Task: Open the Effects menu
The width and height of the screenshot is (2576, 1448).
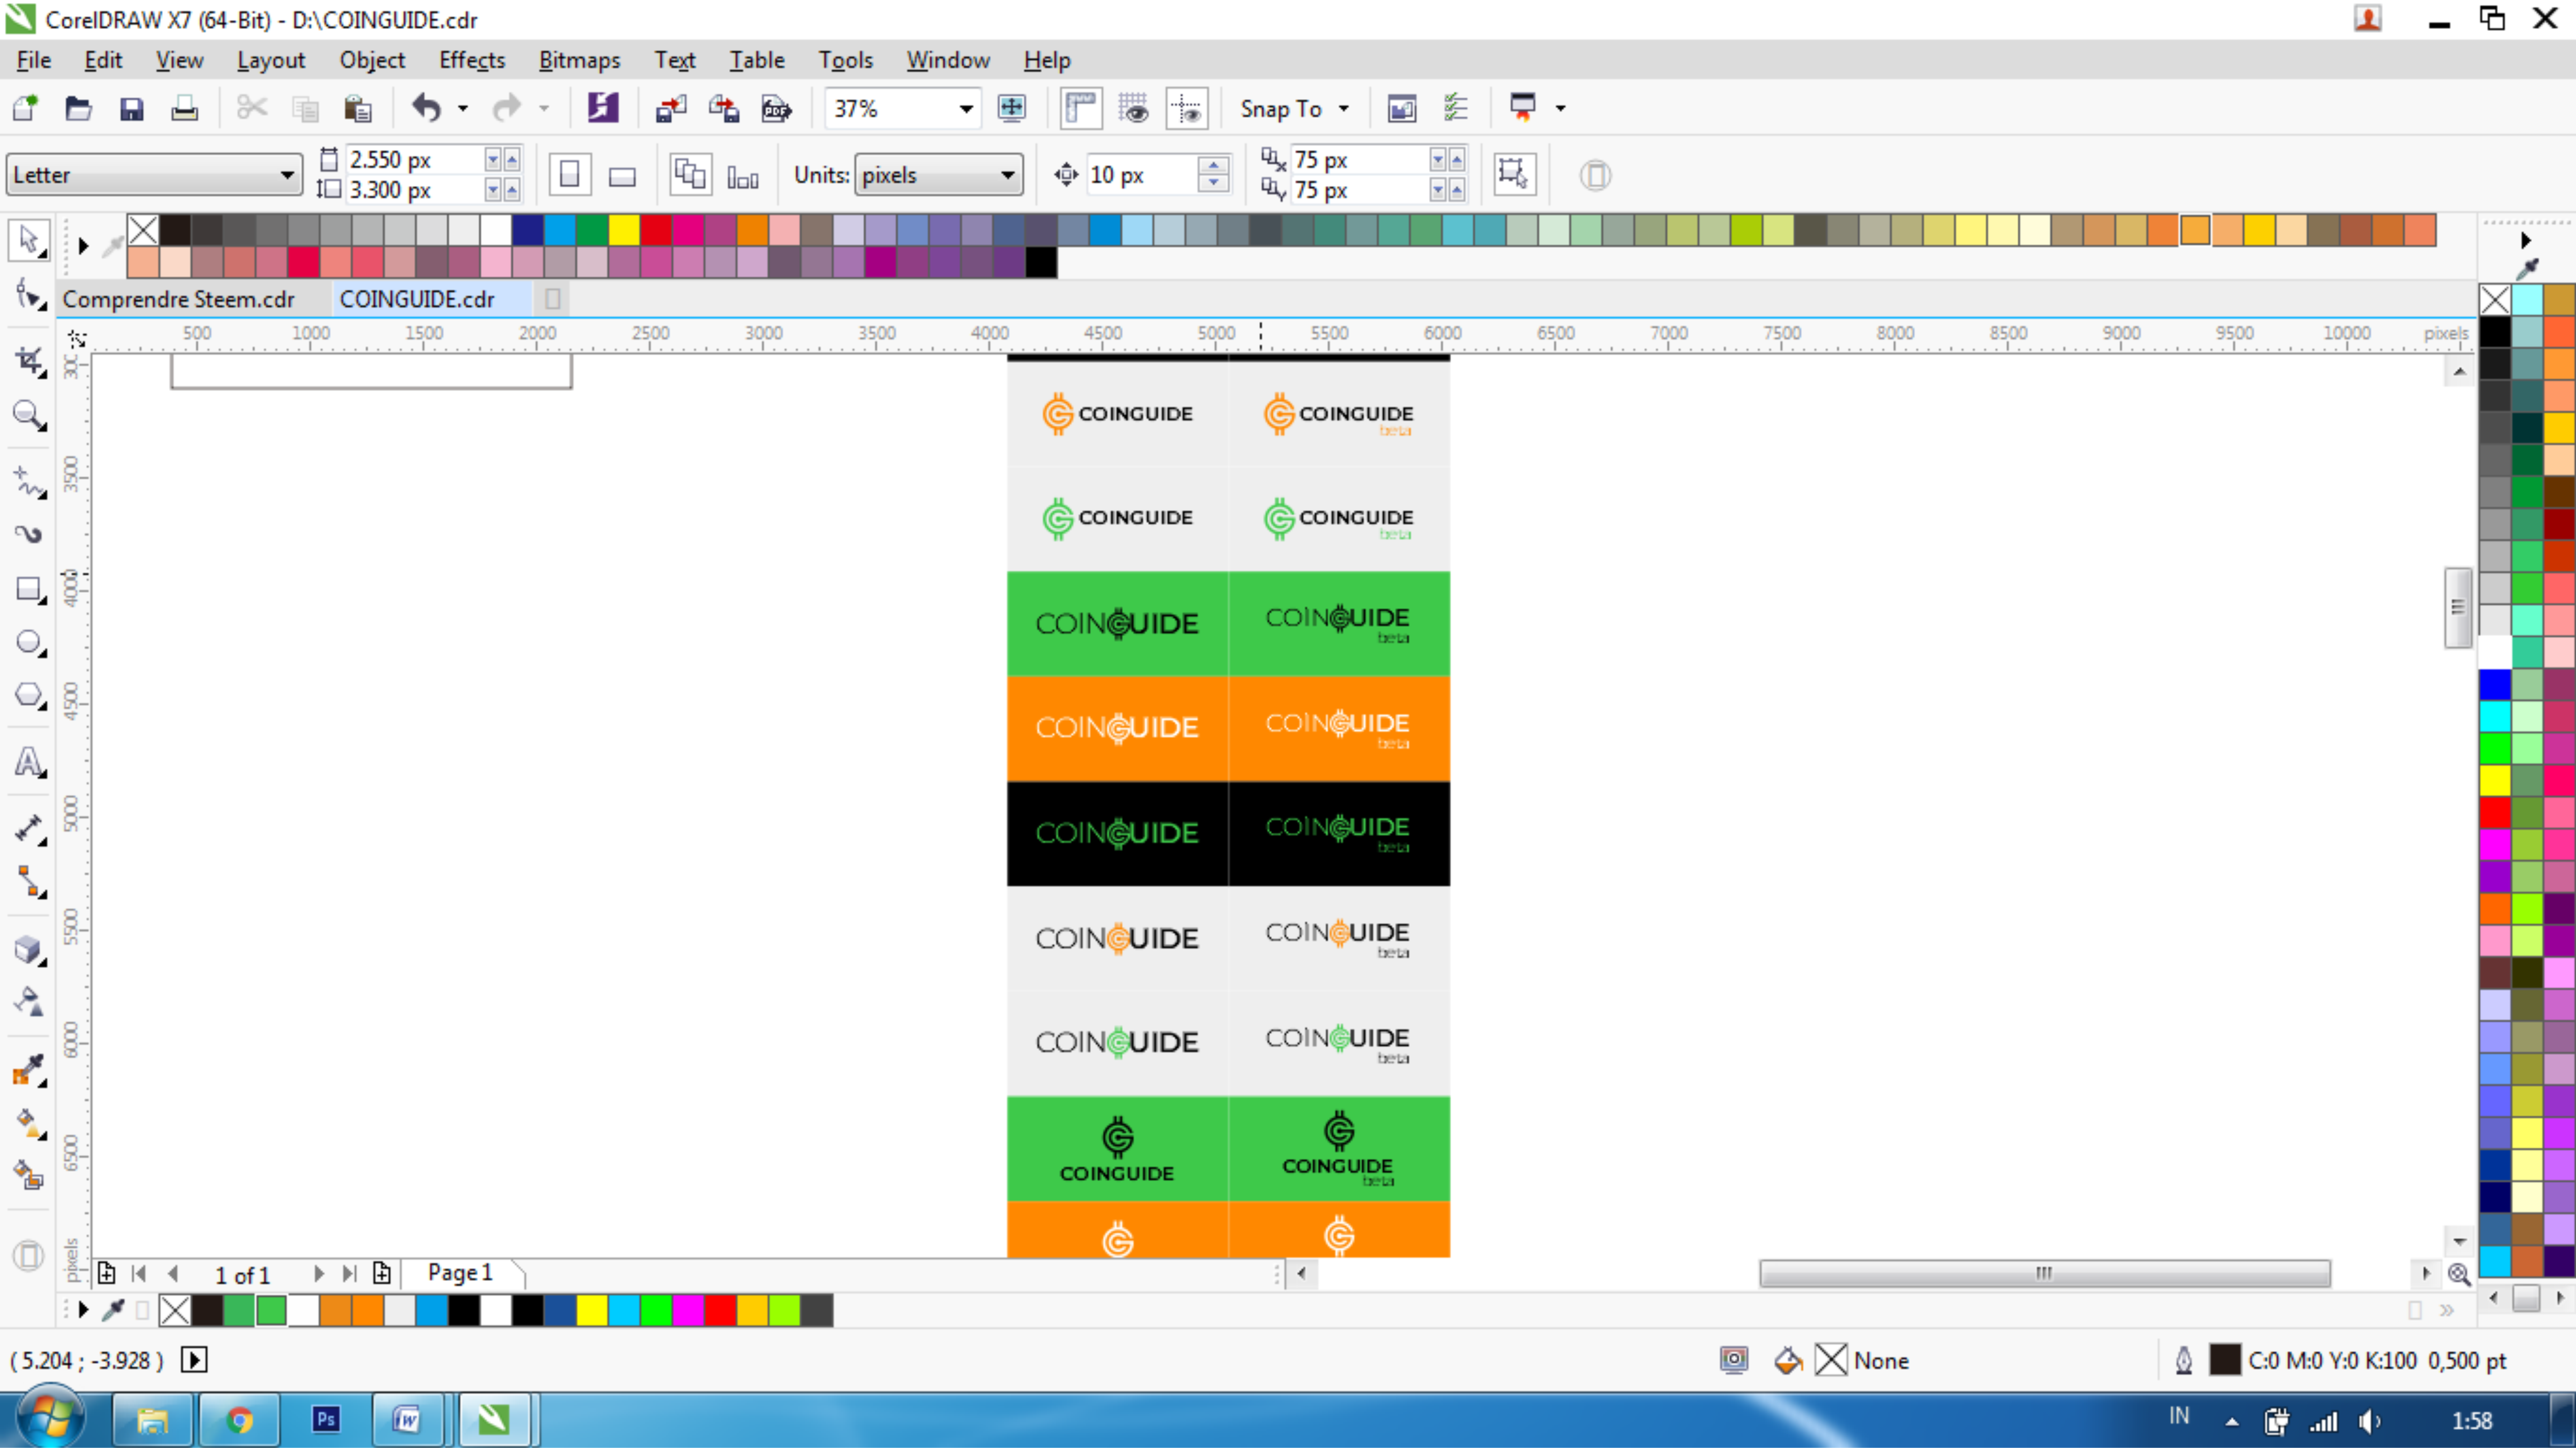Action: [472, 60]
